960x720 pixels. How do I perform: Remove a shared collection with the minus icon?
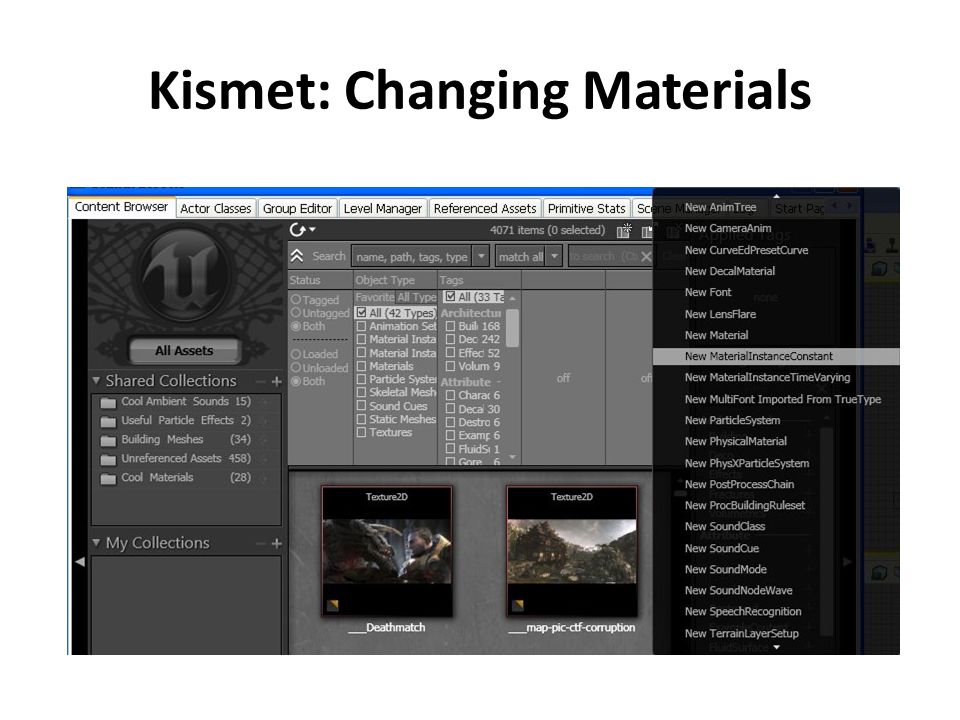coord(261,381)
